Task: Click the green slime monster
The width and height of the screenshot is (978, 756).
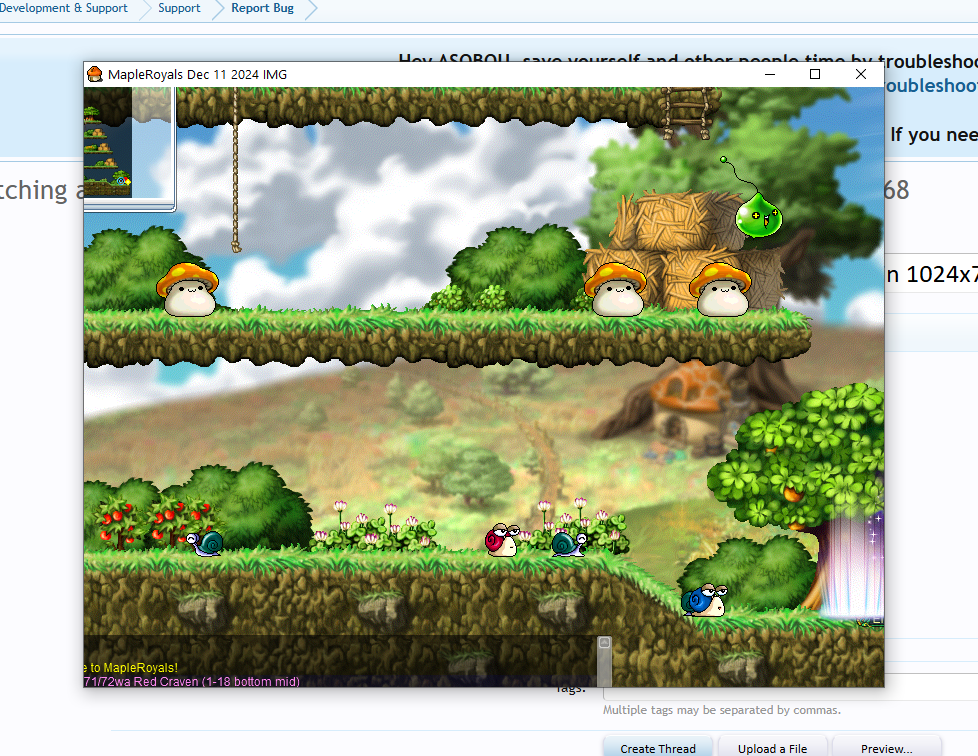Action: pos(757,216)
